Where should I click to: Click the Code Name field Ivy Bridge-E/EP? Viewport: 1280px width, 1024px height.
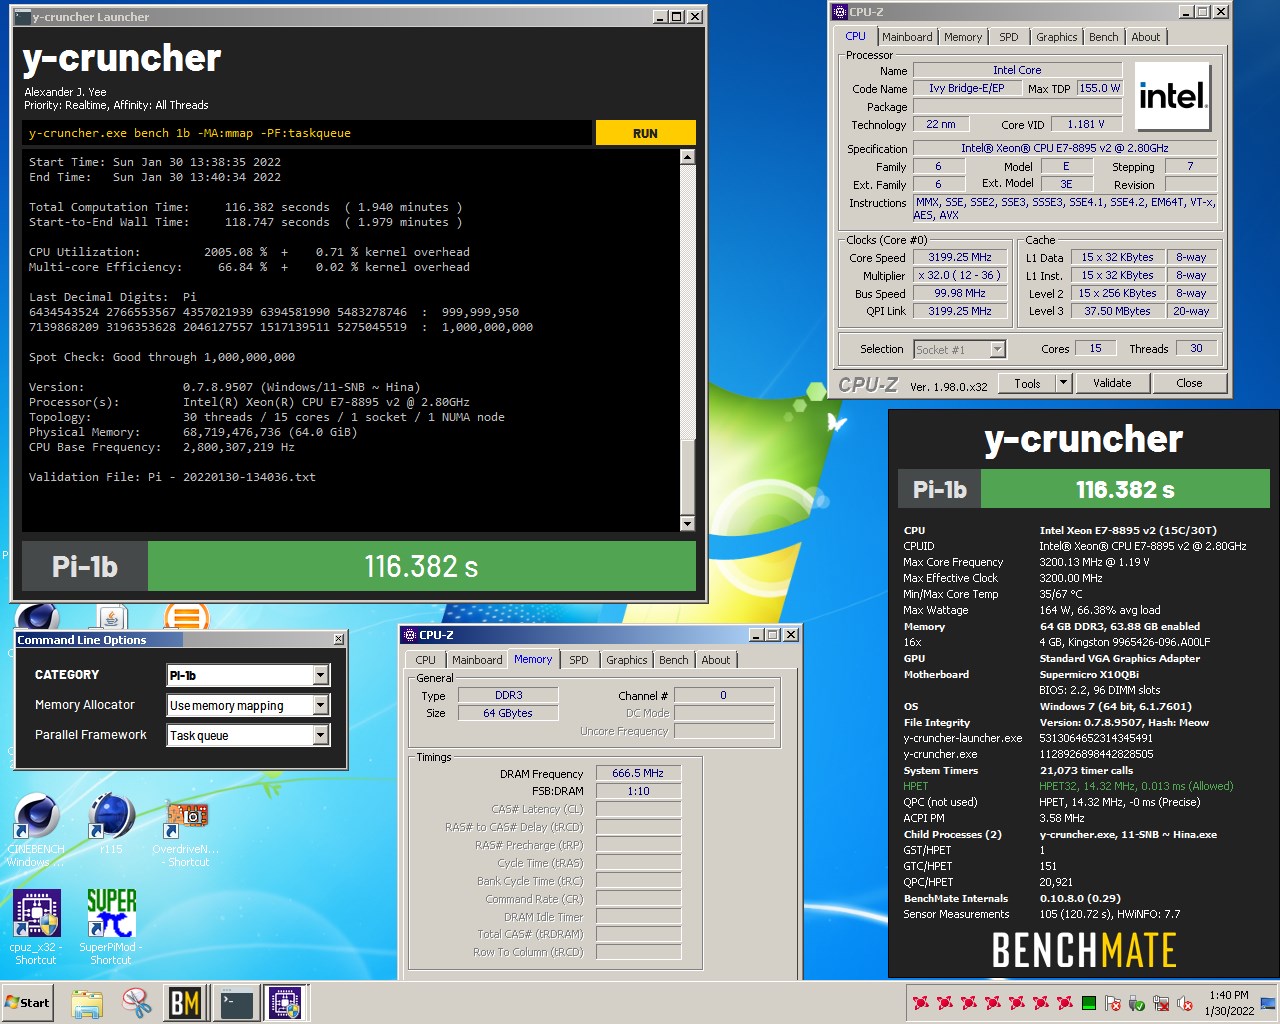point(966,88)
